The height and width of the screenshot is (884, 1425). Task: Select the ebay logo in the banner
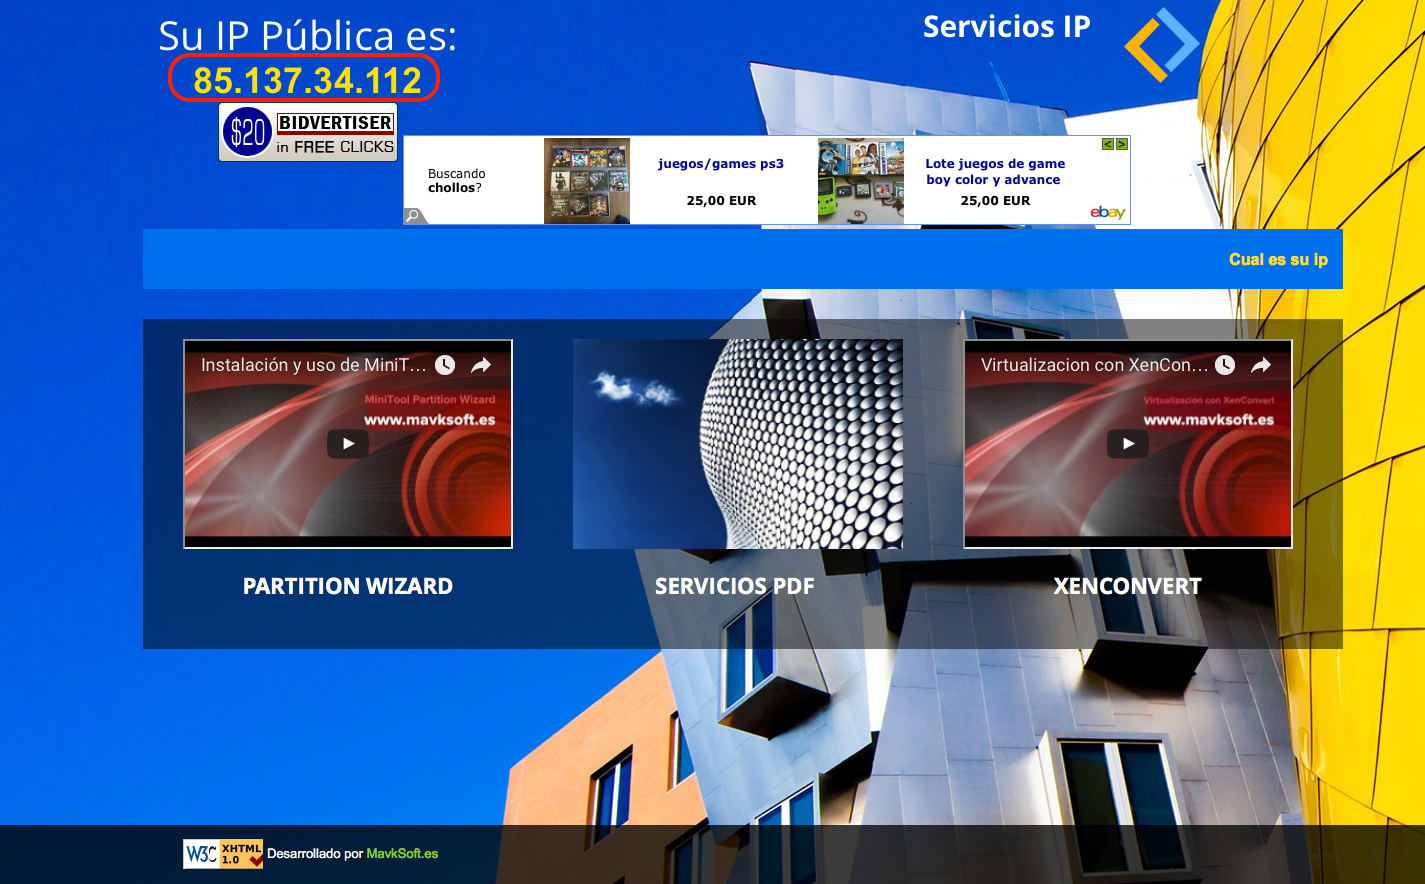(1108, 212)
